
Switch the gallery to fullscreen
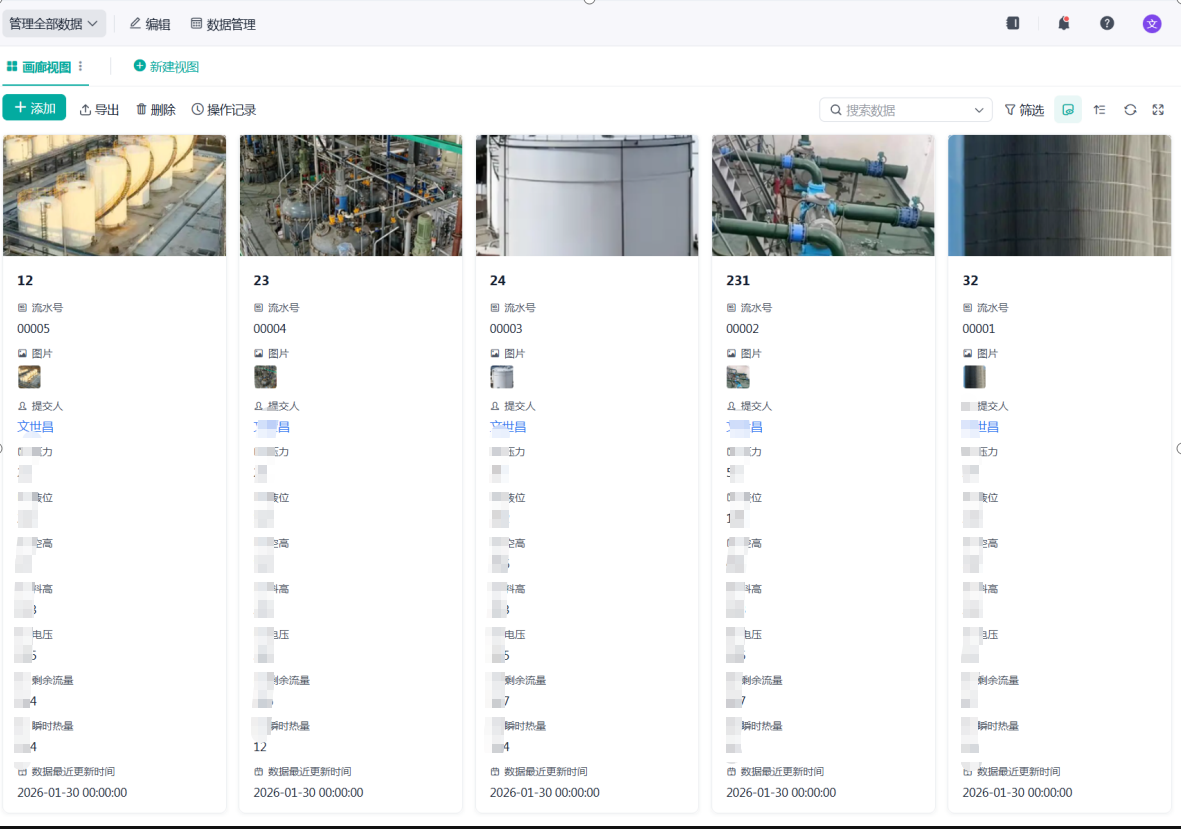(1158, 110)
